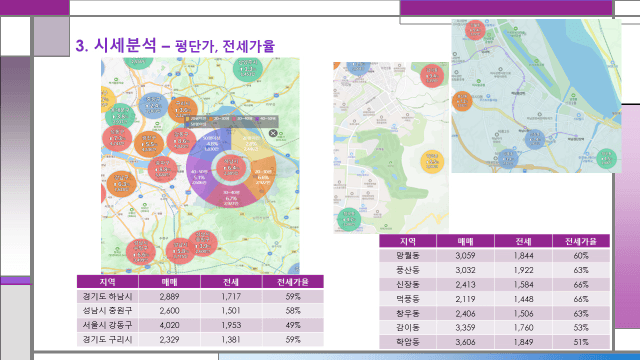
Task: Select the 망월동 row in the right table
Action: [x=494, y=256]
